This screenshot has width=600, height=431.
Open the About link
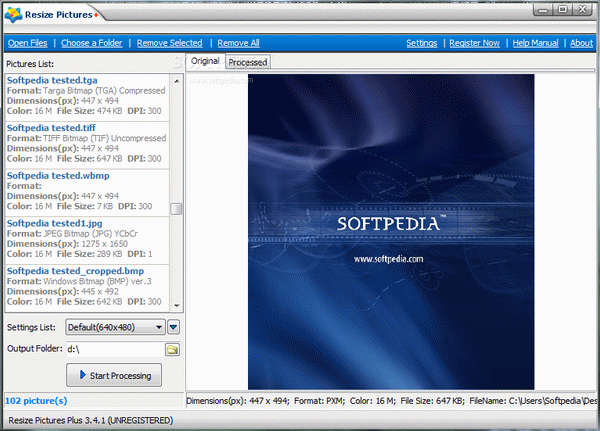[x=581, y=43]
